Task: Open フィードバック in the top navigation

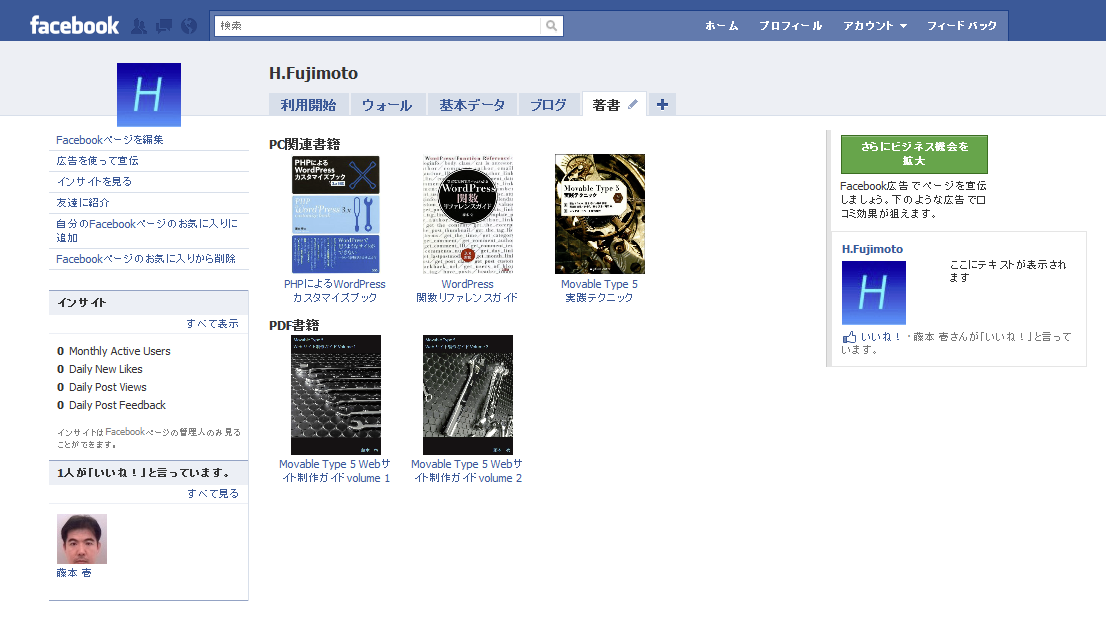Action: tap(961, 25)
